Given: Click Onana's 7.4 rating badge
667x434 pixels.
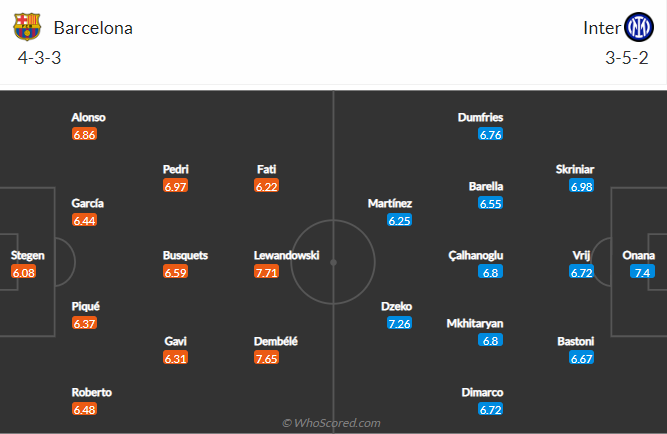Looking at the screenshot, I should tap(642, 272).
